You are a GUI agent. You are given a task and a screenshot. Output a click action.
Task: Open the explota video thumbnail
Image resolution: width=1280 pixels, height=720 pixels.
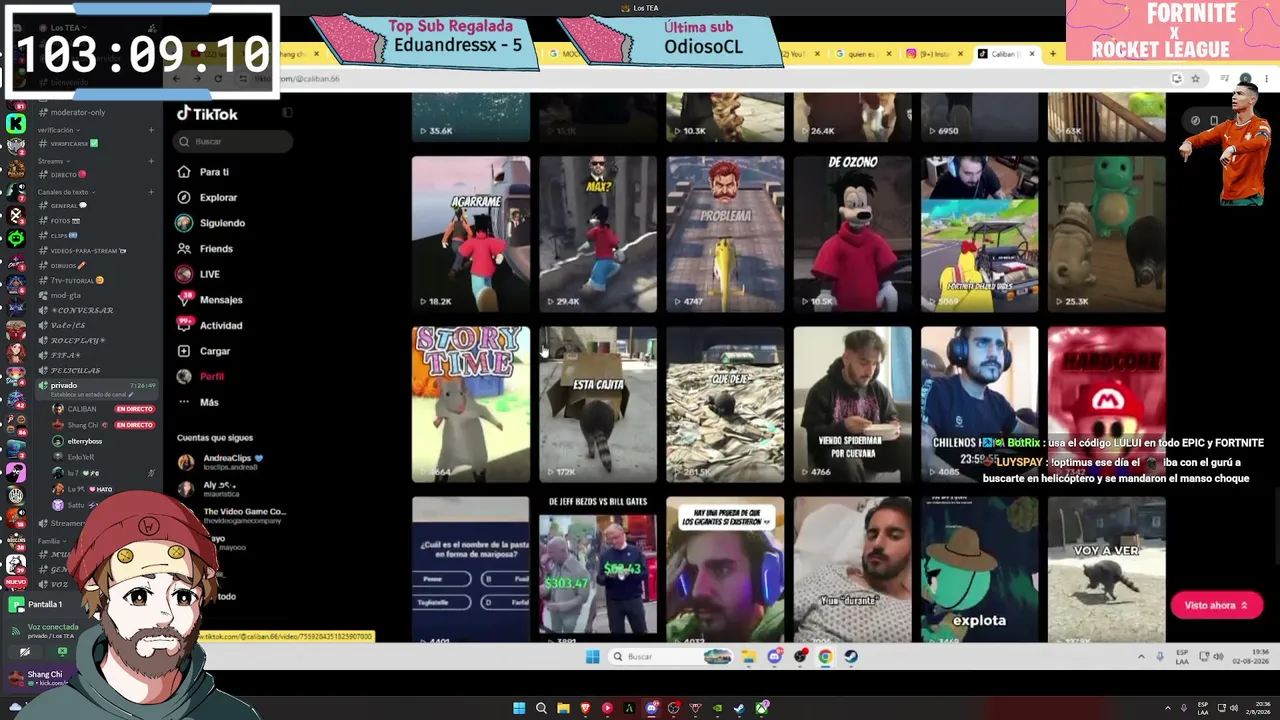point(979,569)
